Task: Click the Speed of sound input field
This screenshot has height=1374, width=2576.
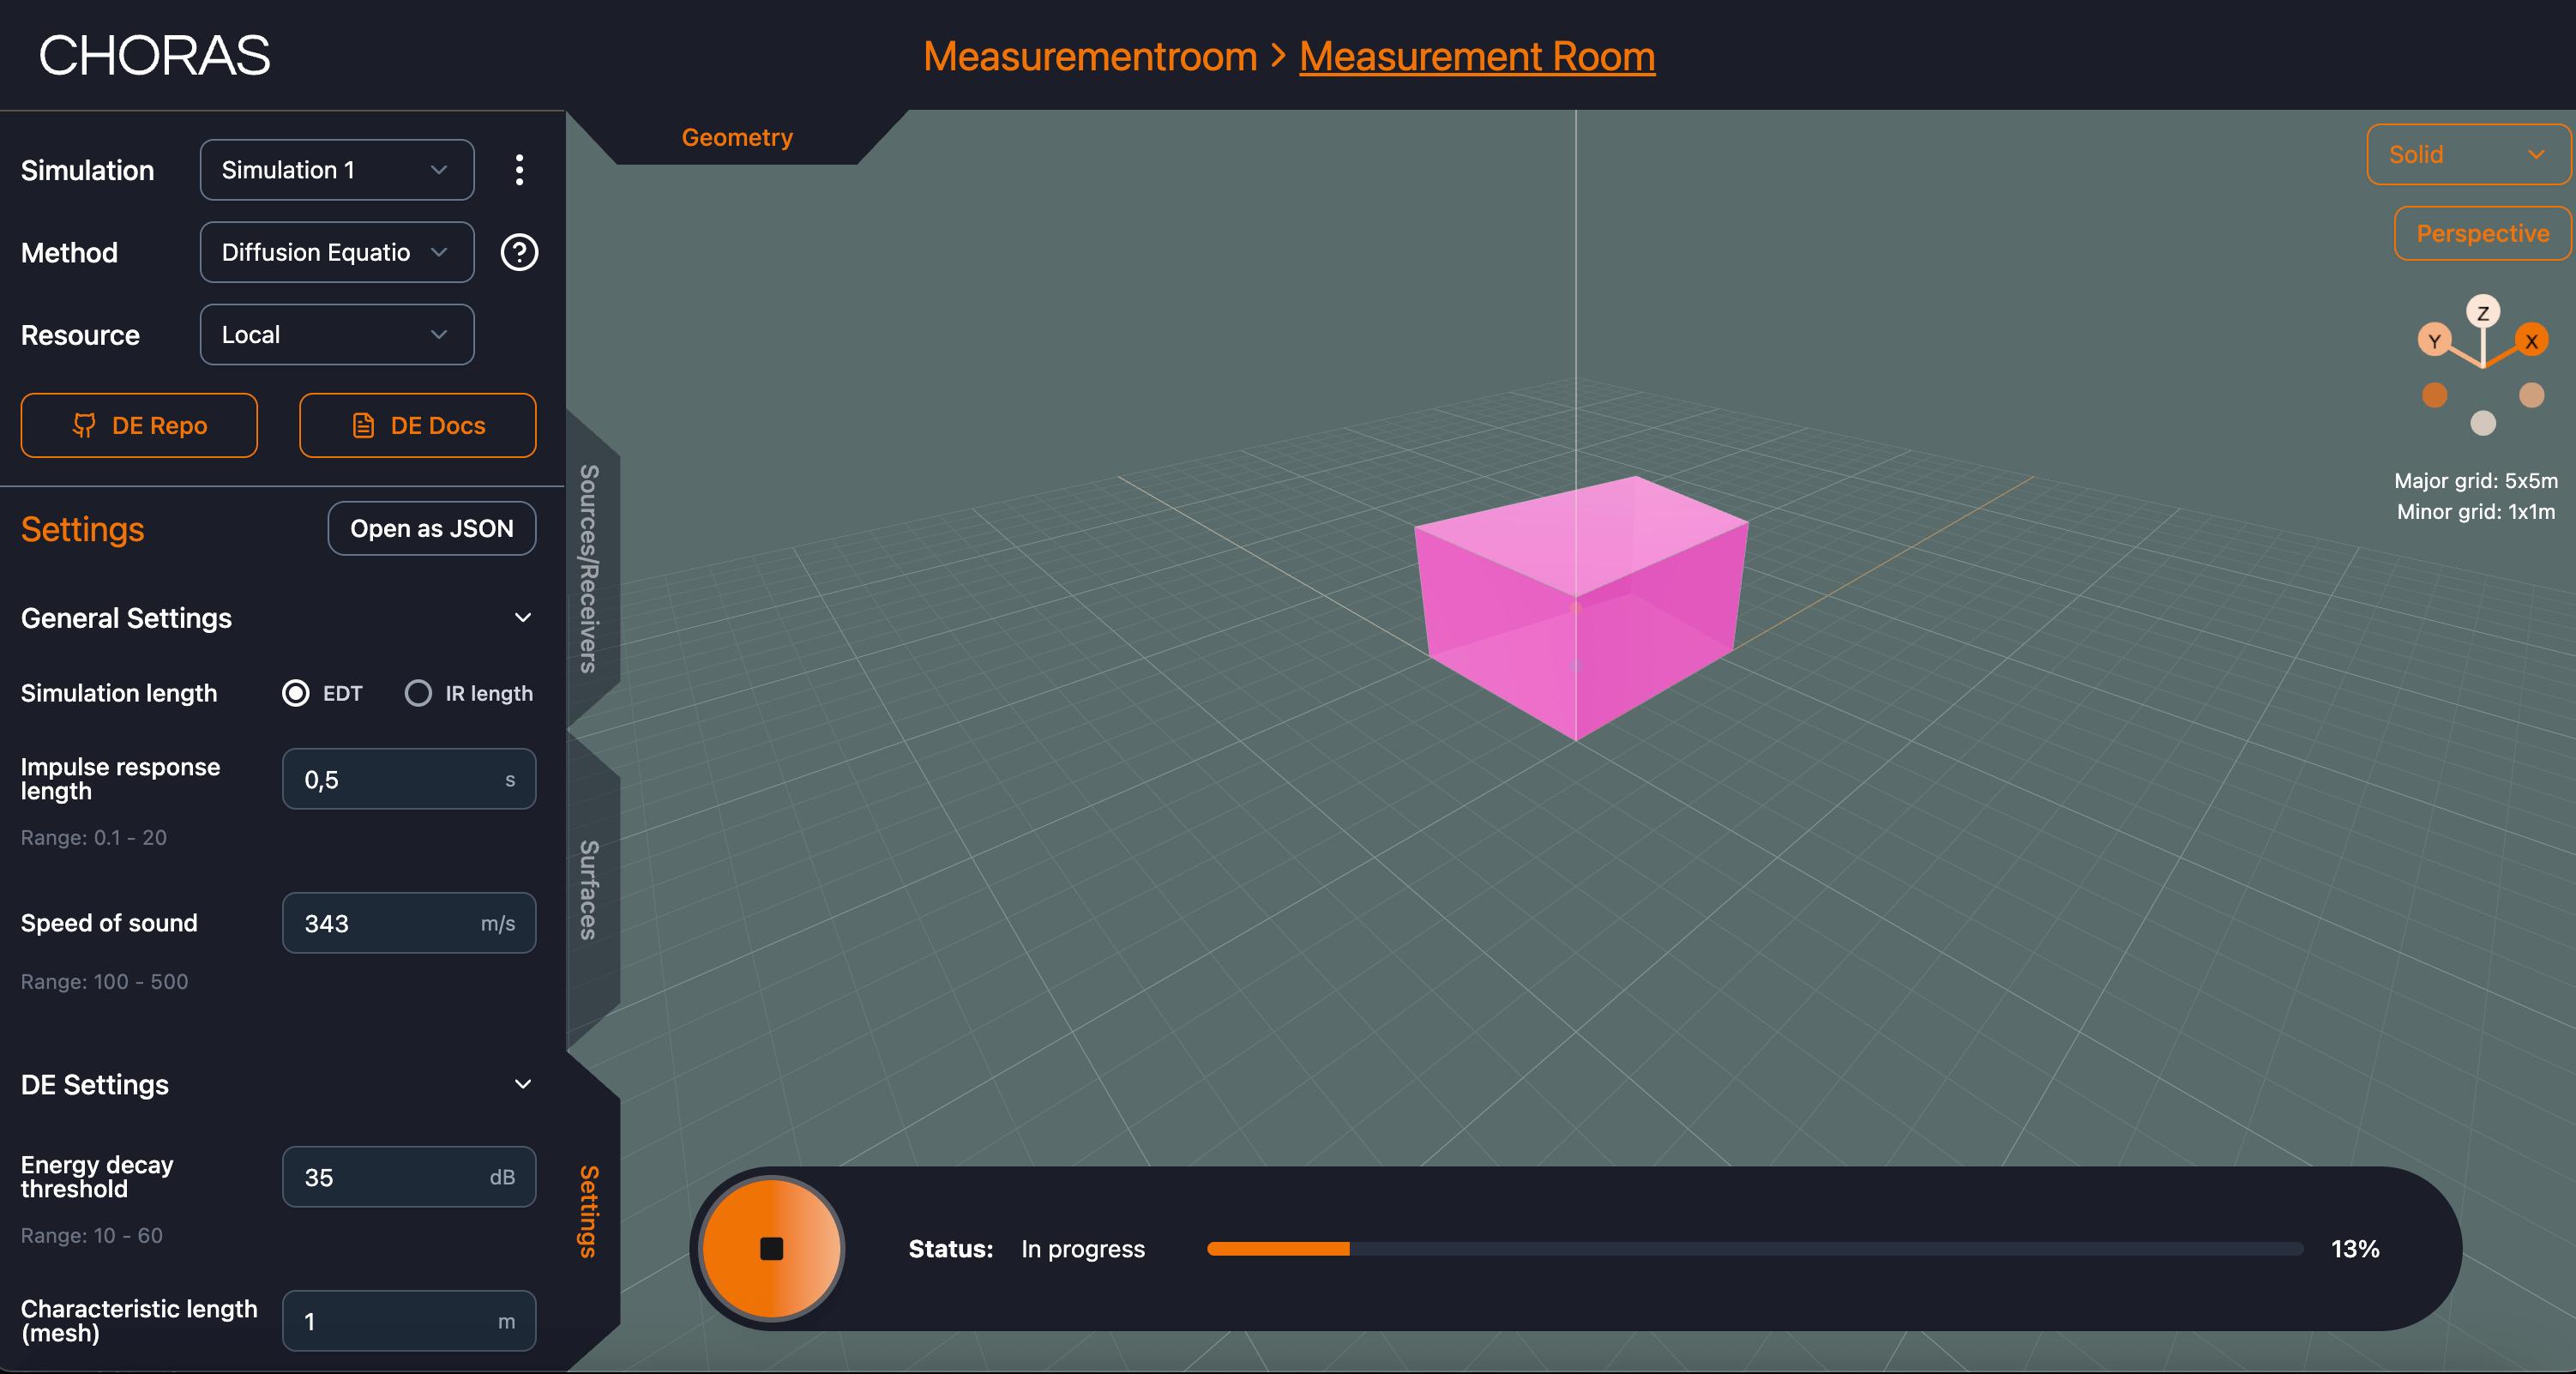Action: (x=409, y=923)
